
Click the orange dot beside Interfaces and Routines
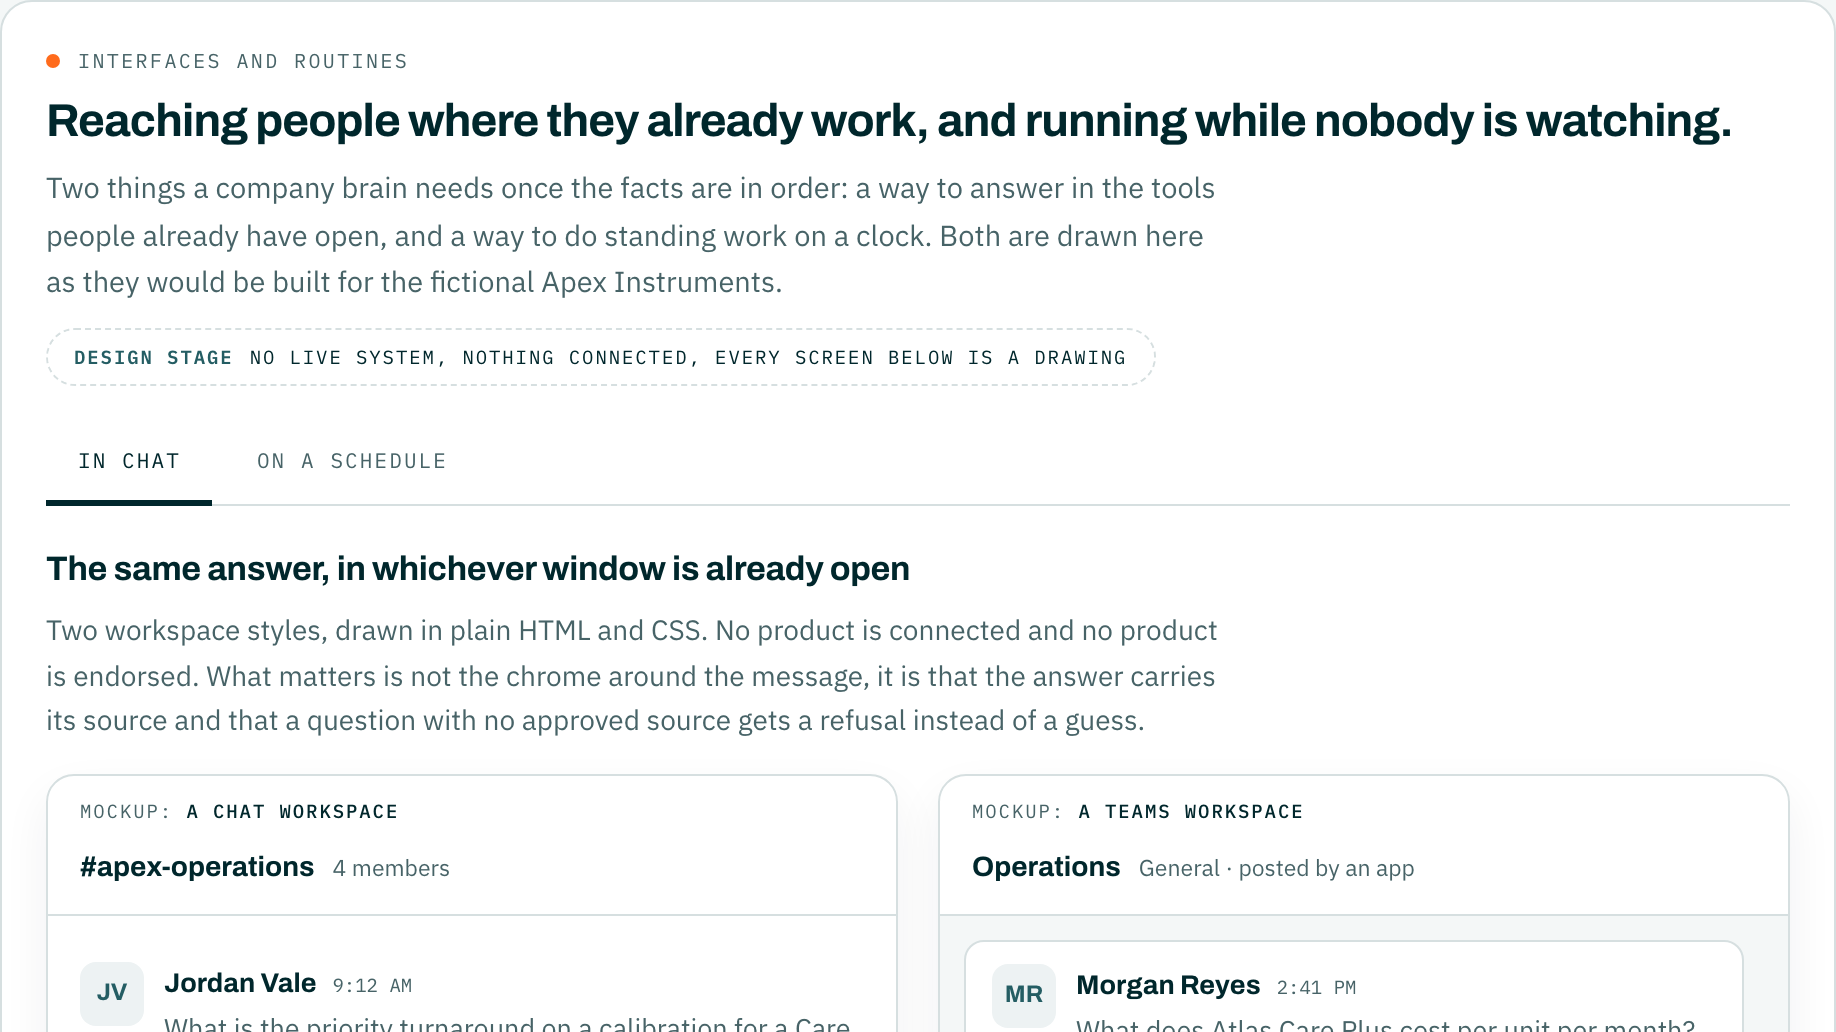point(53,61)
